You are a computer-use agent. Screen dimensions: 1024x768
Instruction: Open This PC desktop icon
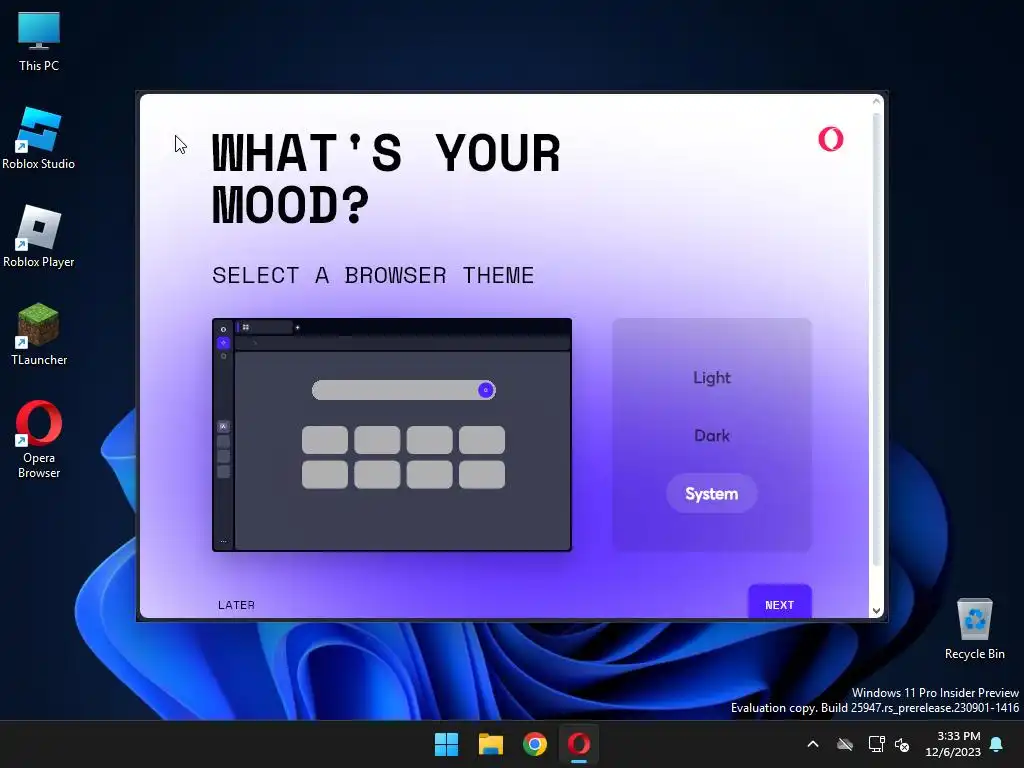pyautogui.click(x=39, y=42)
